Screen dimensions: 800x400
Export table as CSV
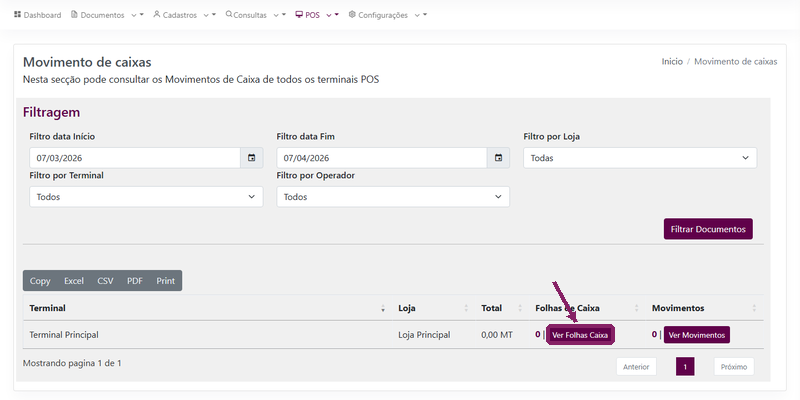[x=105, y=281]
